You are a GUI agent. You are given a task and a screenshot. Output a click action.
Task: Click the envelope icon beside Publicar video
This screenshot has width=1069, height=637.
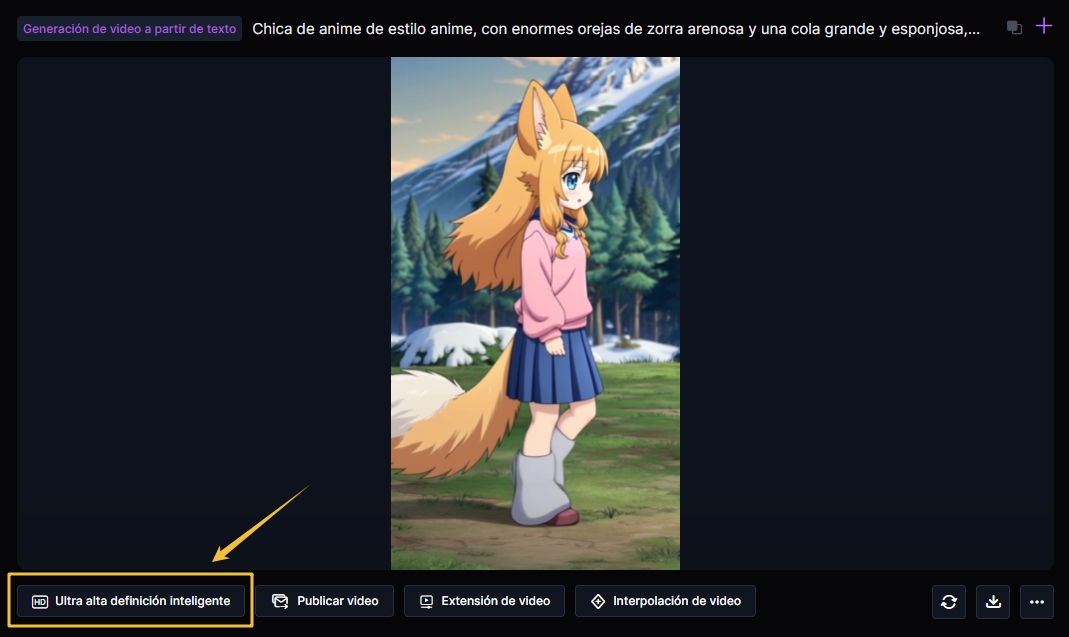tap(280, 602)
